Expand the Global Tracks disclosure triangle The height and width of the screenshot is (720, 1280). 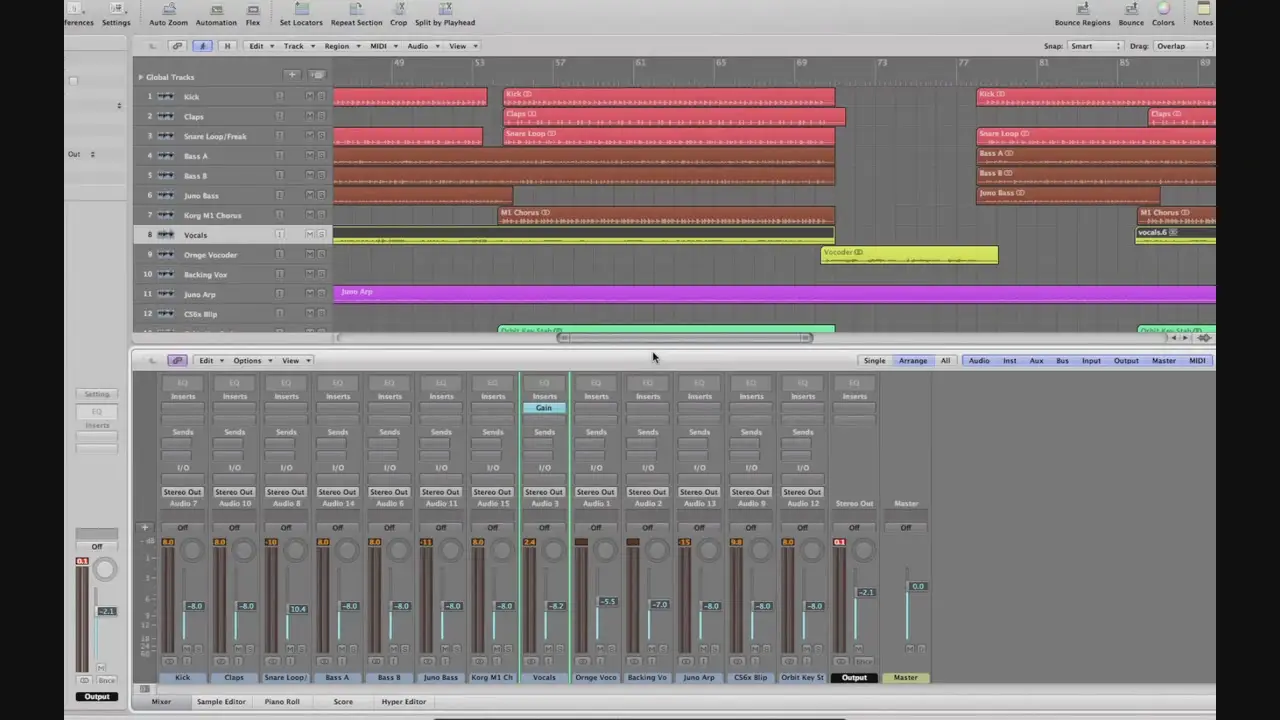click(140, 77)
